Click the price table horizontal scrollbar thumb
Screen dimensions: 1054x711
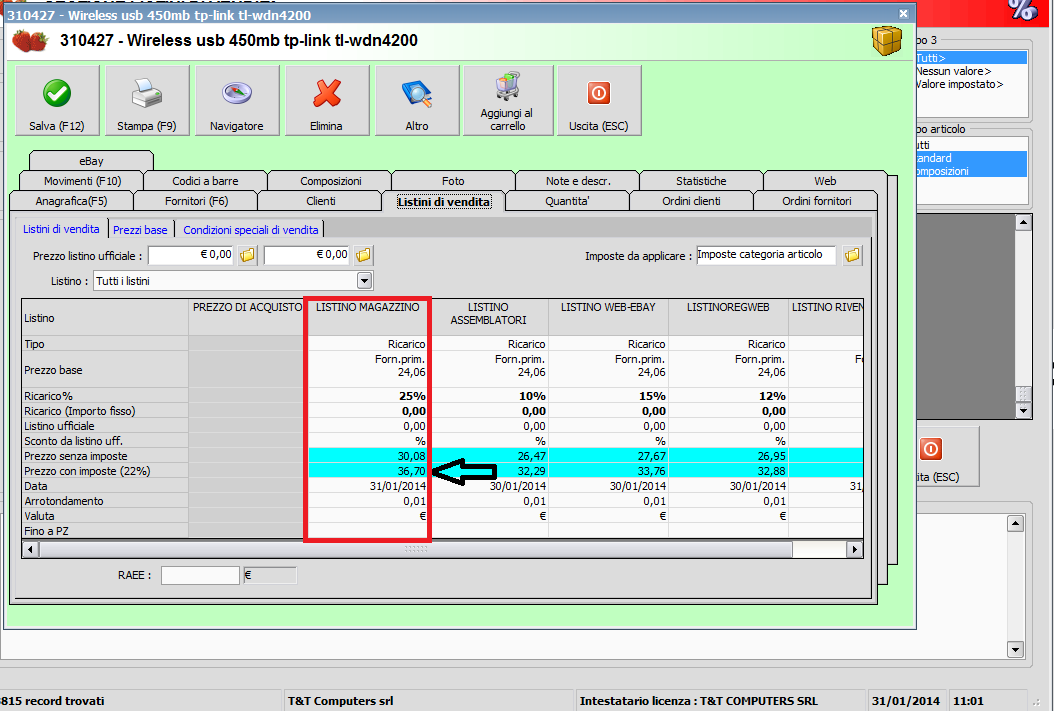click(x=416, y=549)
